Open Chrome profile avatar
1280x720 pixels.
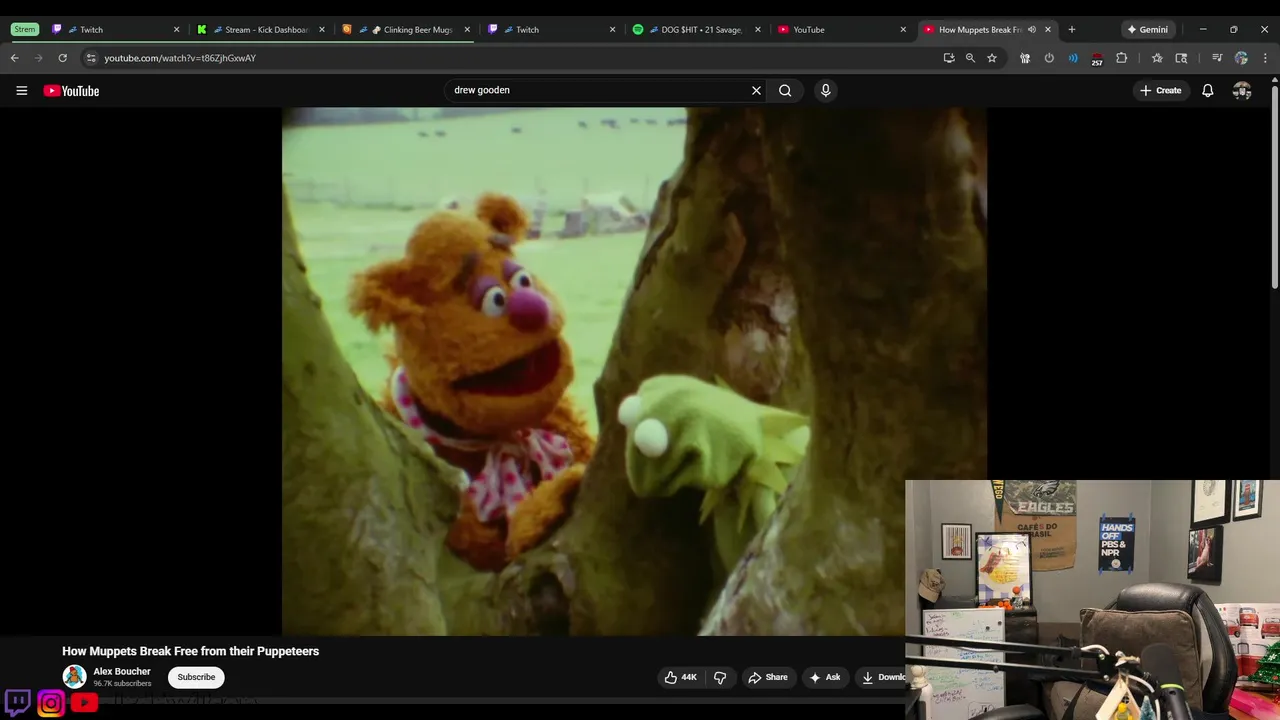[x=1241, y=58]
